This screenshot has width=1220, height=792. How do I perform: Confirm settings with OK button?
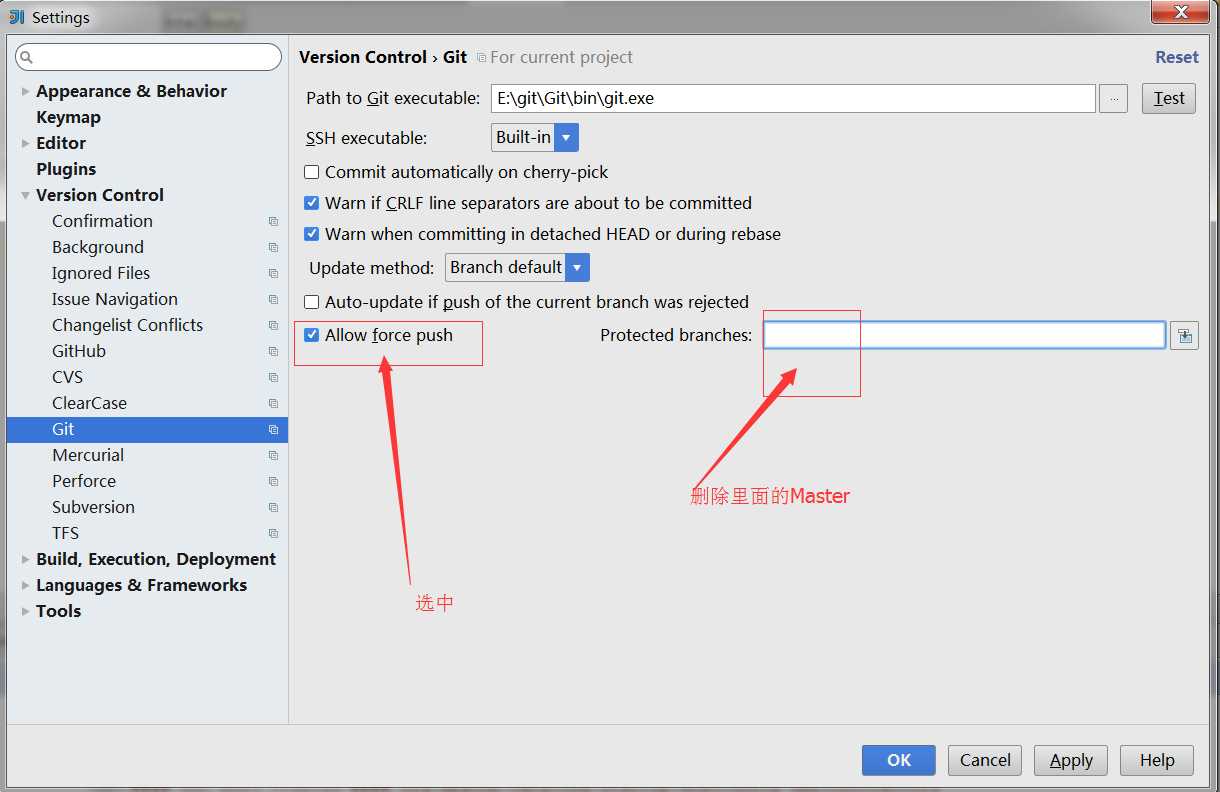pos(899,760)
